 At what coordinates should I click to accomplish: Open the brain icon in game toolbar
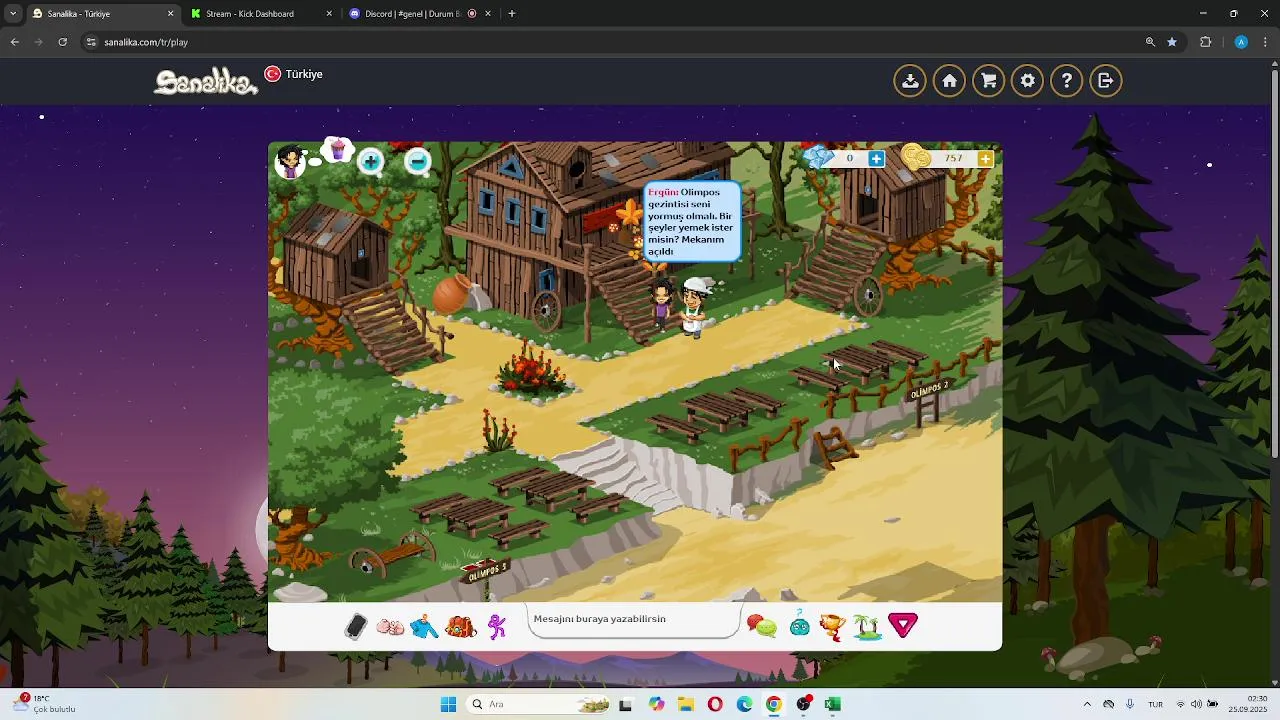point(390,627)
